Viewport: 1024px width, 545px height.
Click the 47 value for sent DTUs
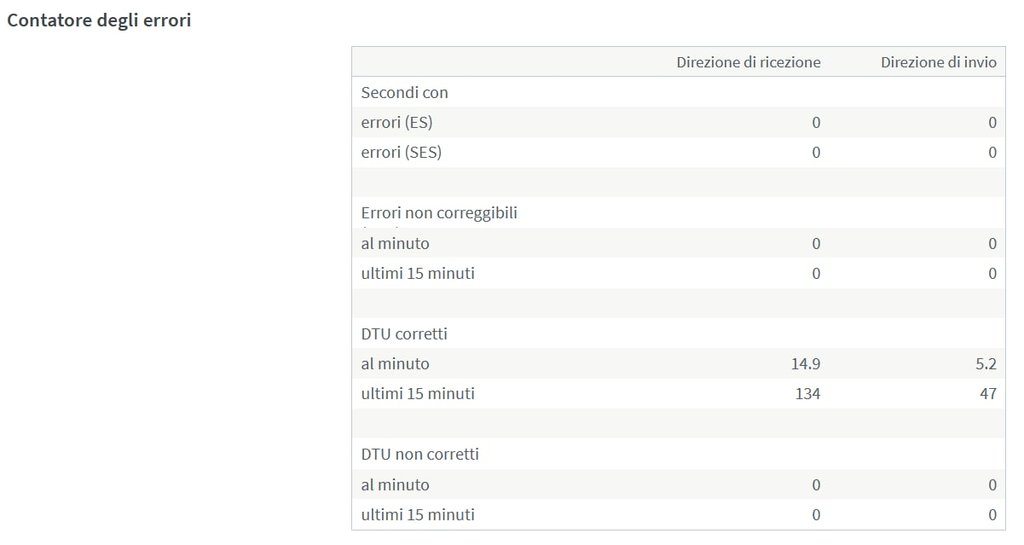pos(988,394)
